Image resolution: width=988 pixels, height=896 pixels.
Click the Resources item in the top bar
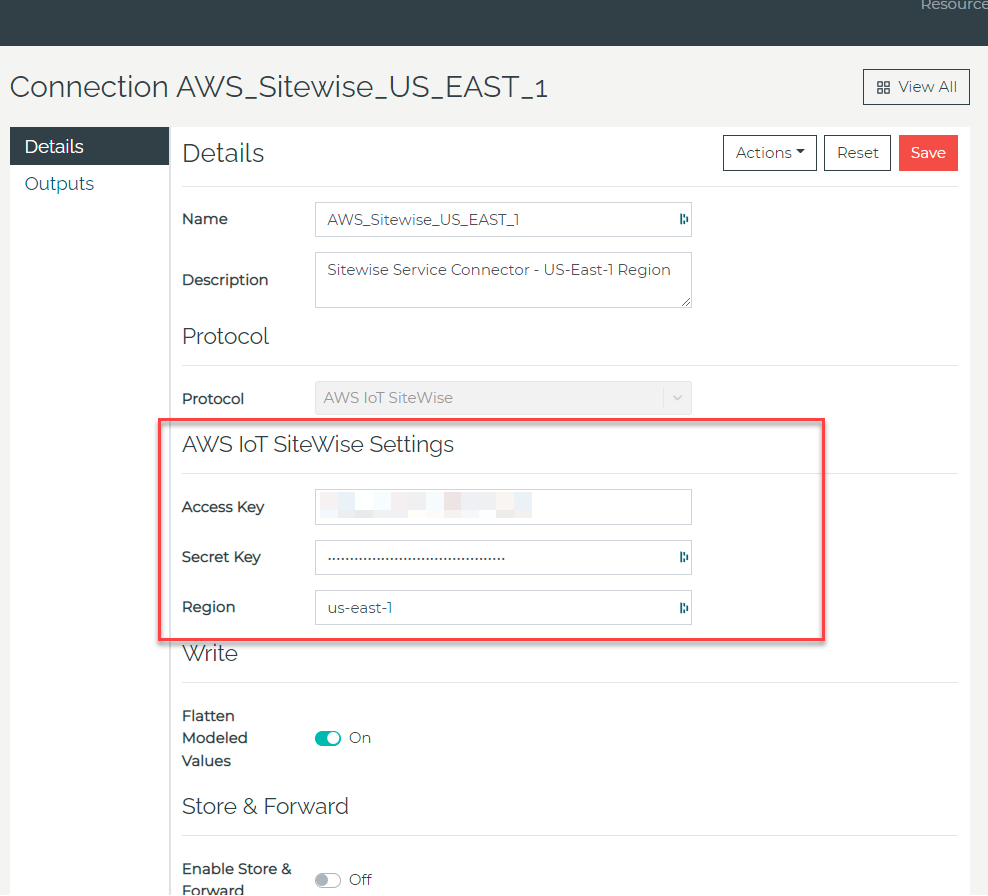(954, 6)
